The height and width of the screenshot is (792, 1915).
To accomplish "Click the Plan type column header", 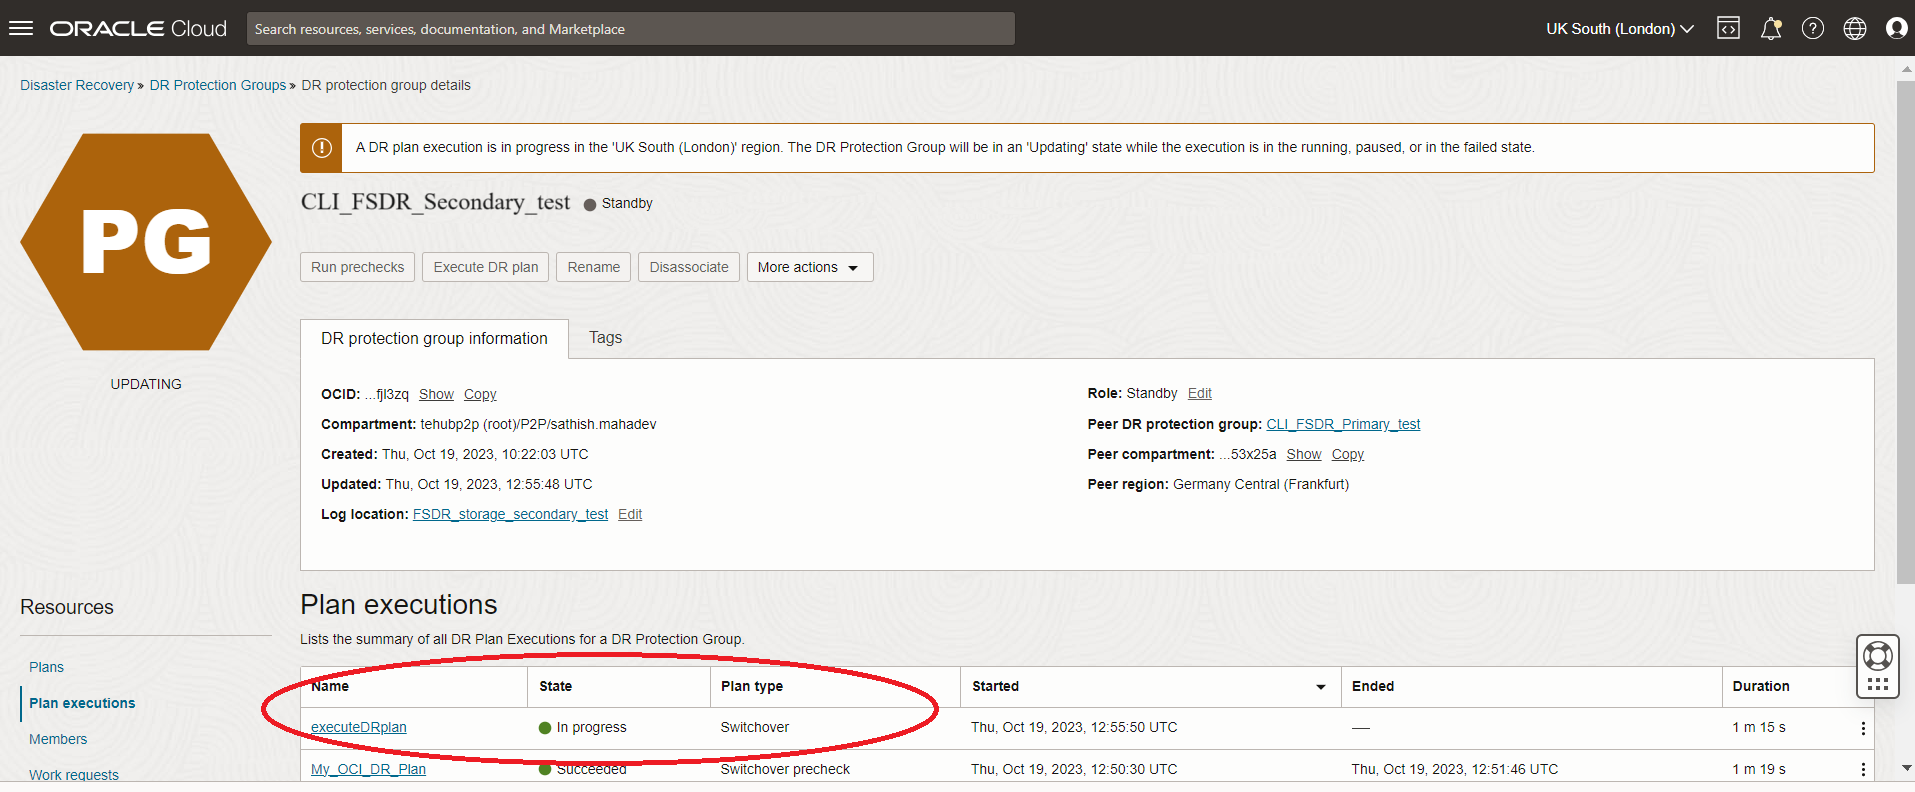I will coord(752,686).
